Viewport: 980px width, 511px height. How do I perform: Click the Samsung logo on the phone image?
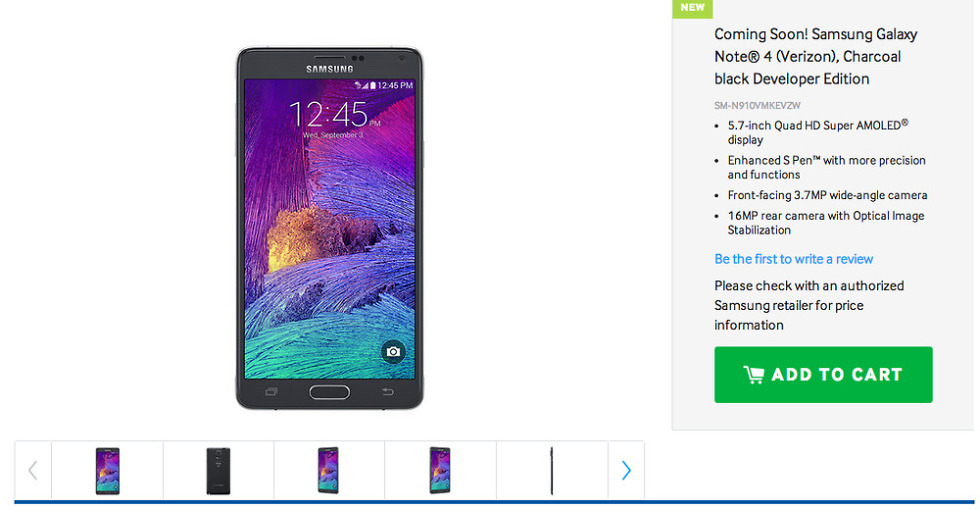pyautogui.click(x=329, y=69)
